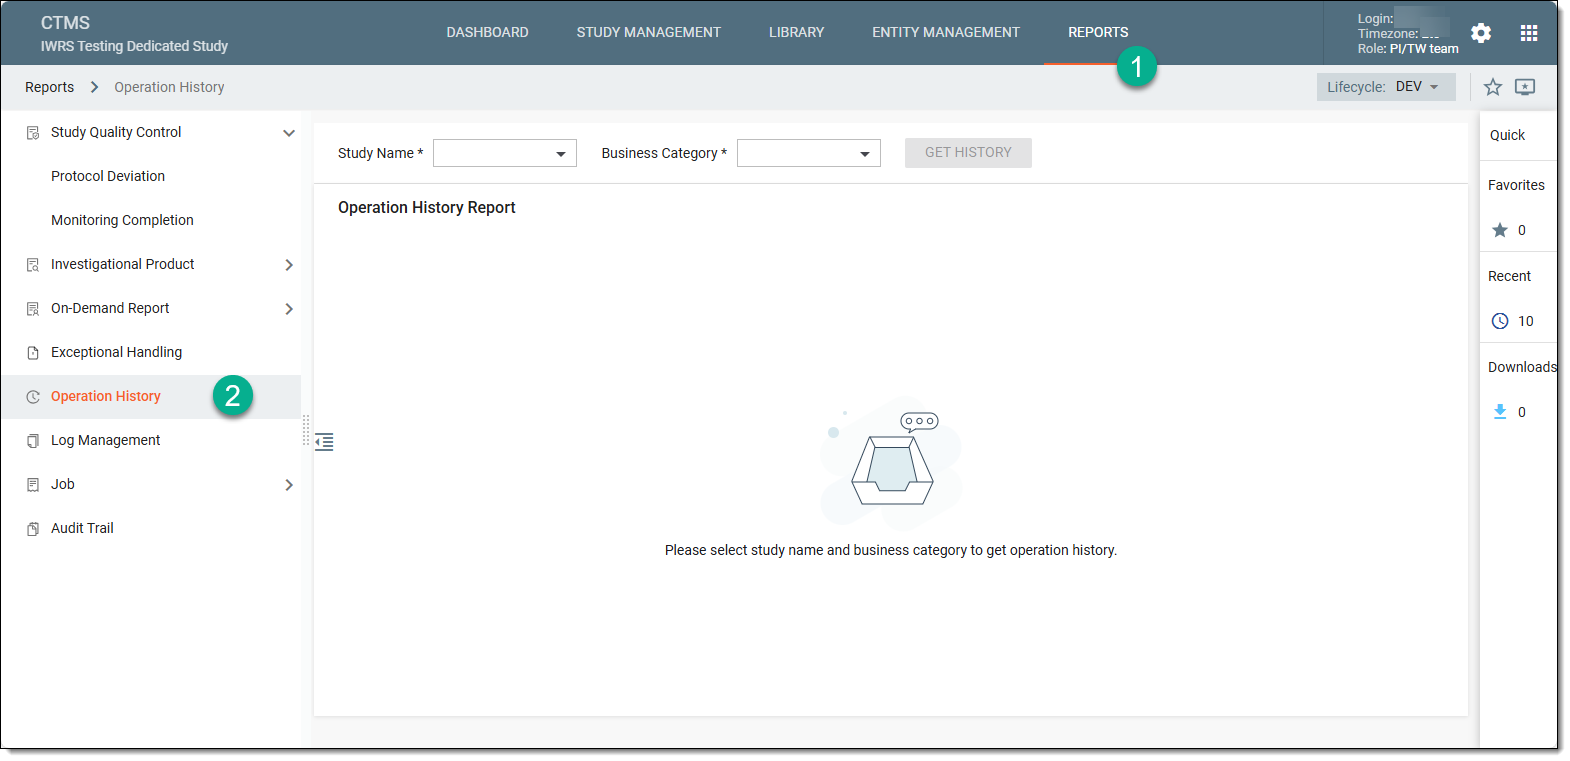The height and width of the screenshot is (761, 1570).
Task: Expand the On-Demand Report submenu arrow
Action: [x=289, y=309]
